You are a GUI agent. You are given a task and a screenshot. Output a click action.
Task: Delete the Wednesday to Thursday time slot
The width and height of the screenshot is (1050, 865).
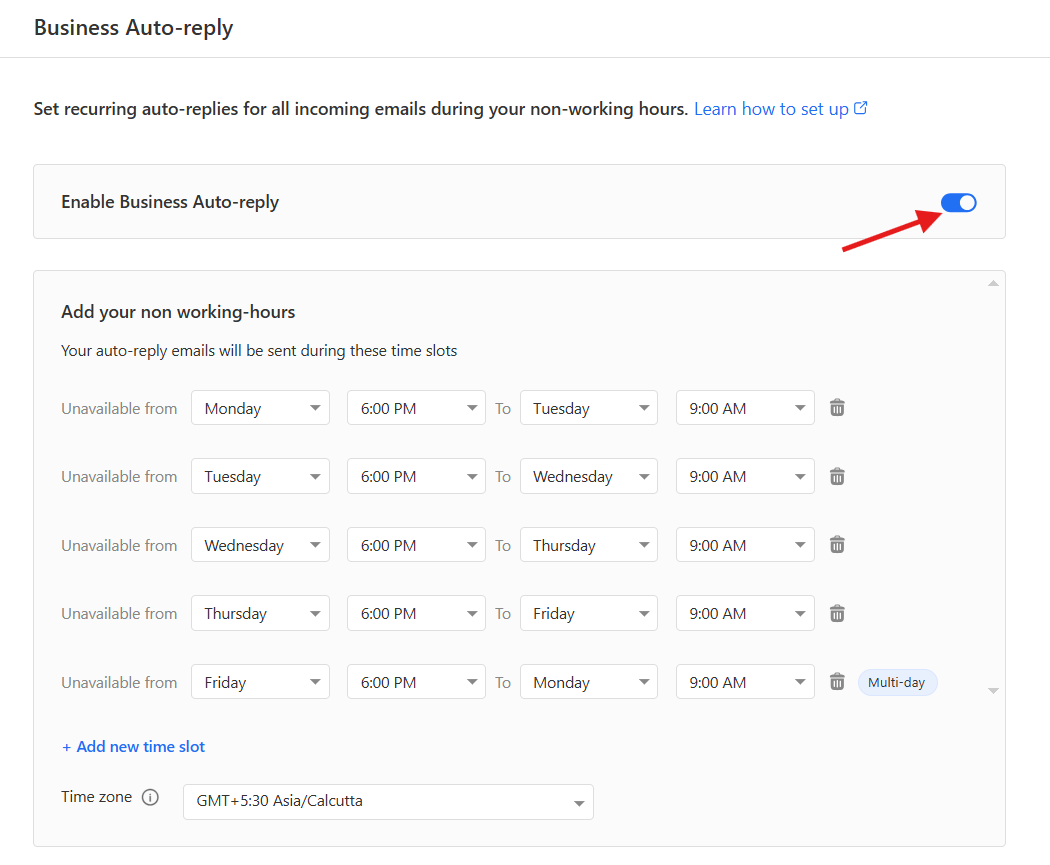(x=837, y=545)
